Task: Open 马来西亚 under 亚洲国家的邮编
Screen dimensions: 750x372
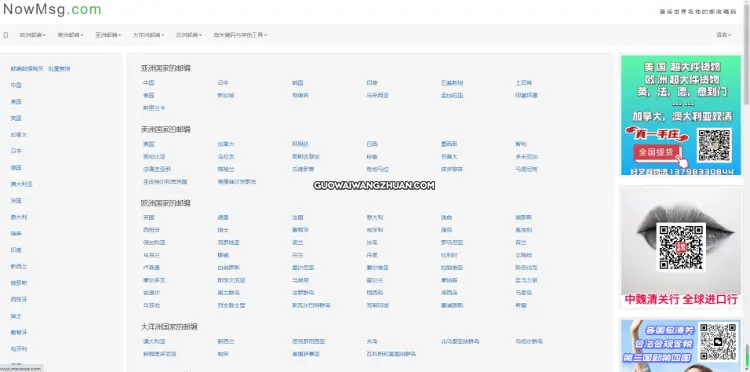Action: (377, 95)
